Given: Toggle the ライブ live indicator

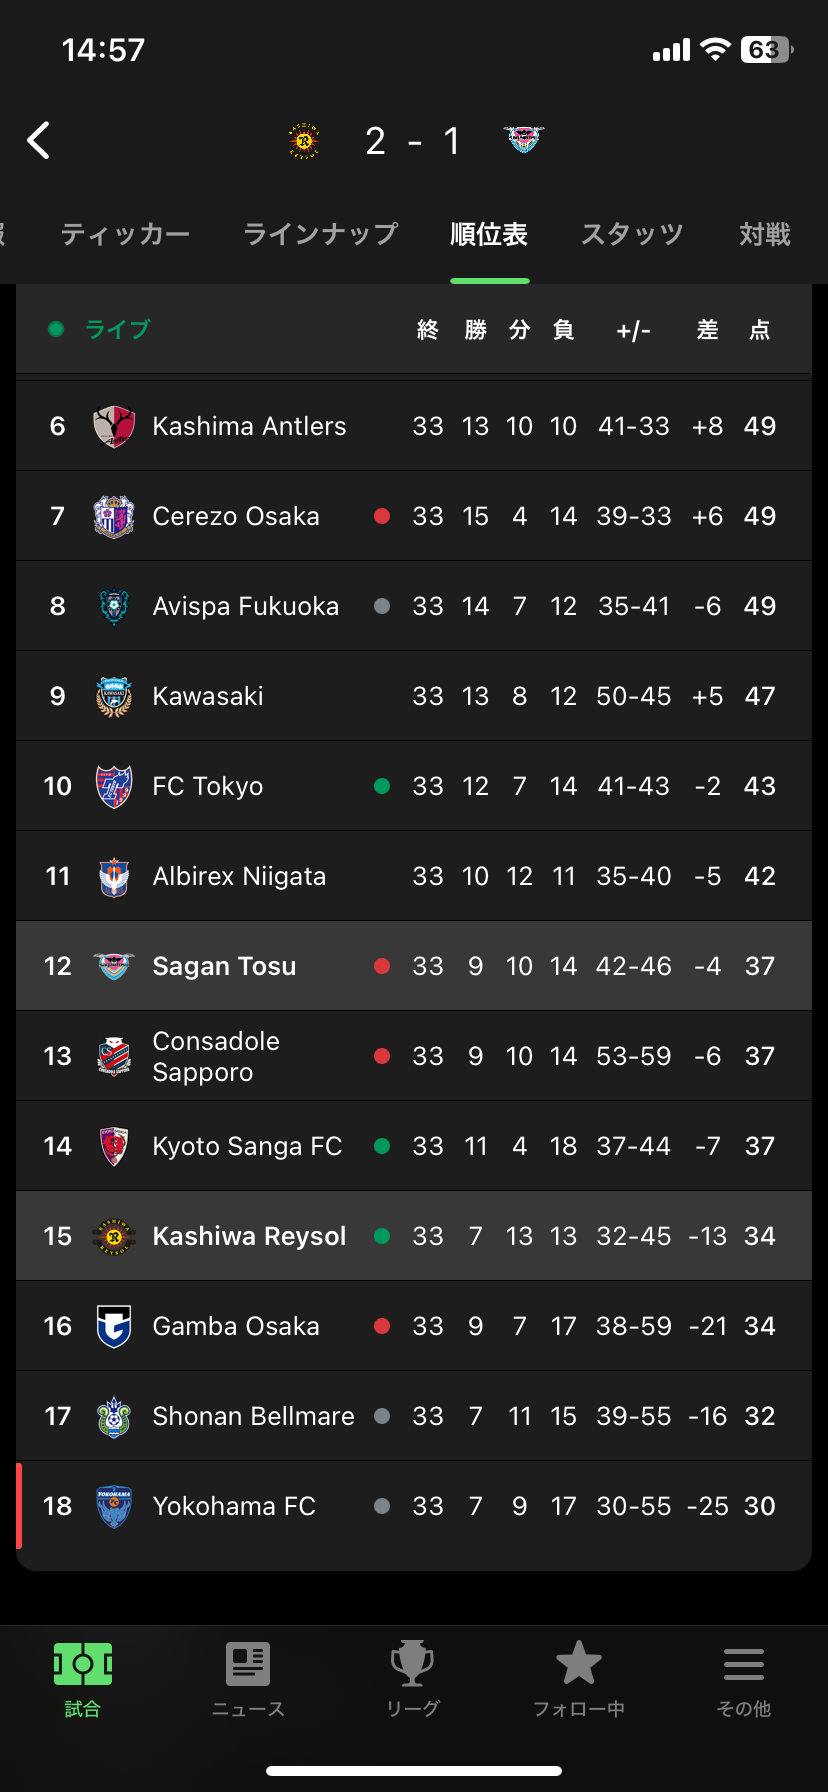Looking at the screenshot, I should click(x=99, y=329).
